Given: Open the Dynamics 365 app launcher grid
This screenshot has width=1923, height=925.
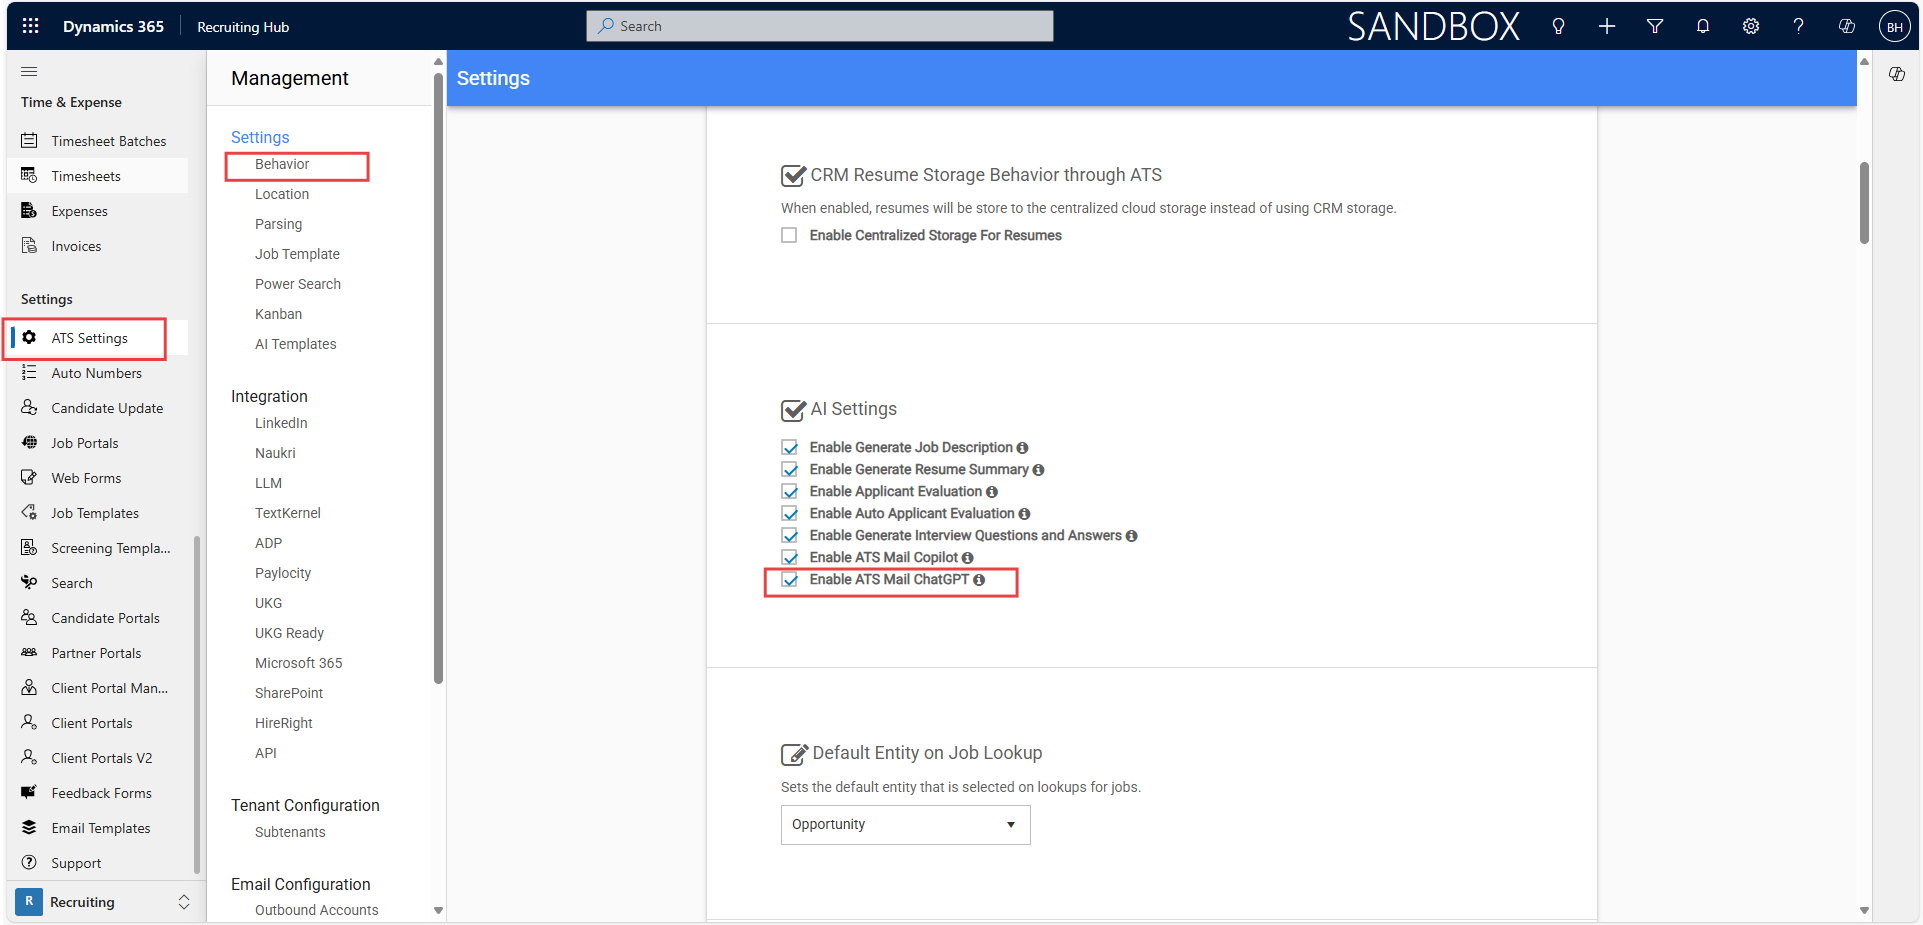Looking at the screenshot, I should [x=31, y=26].
